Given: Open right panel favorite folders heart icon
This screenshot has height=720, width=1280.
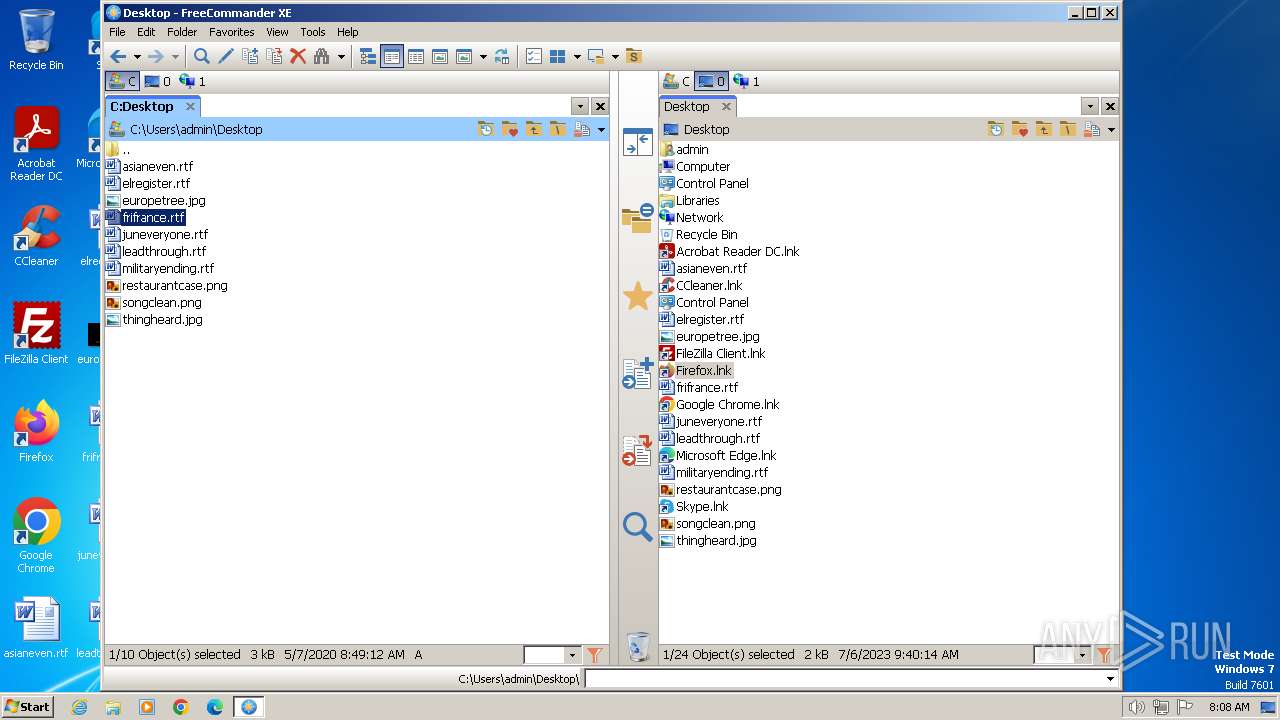Looking at the screenshot, I should pyautogui.click(x=1019, y=129).
